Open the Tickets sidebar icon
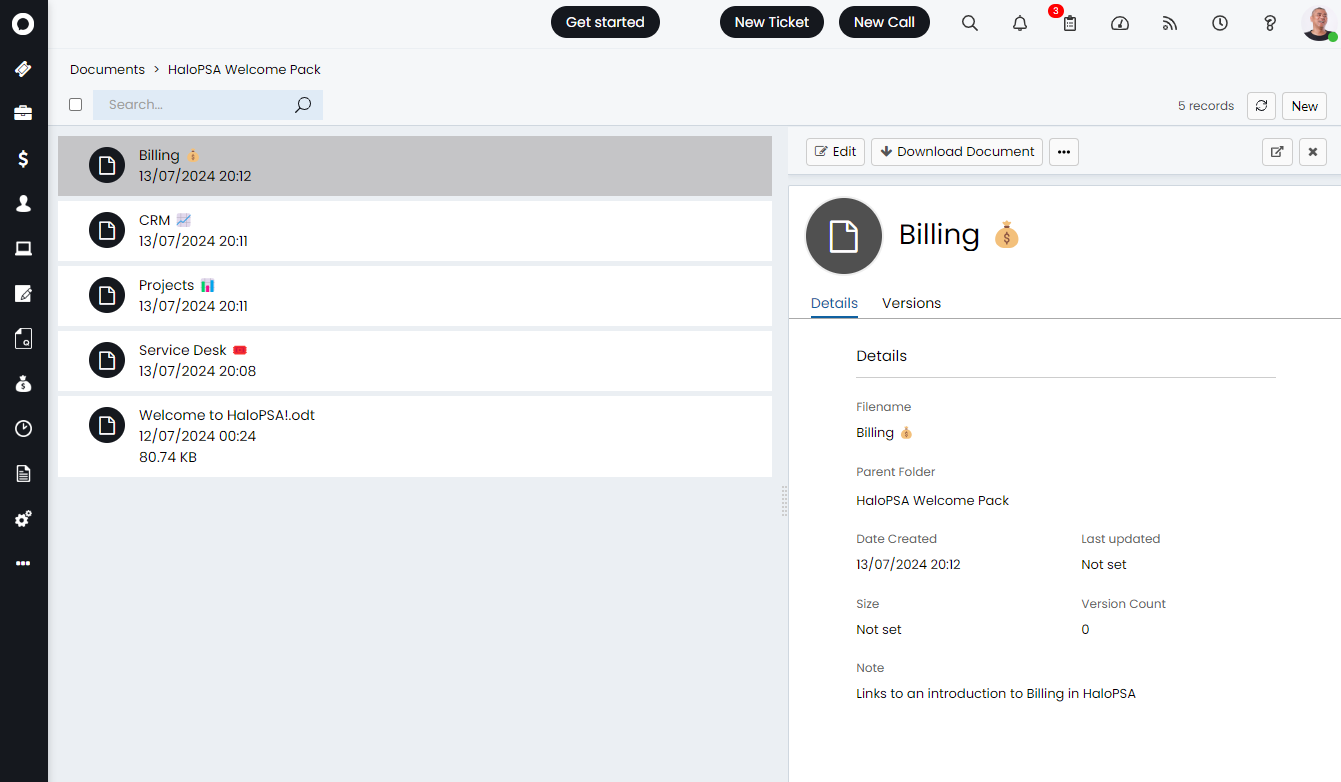 [23, 69]
